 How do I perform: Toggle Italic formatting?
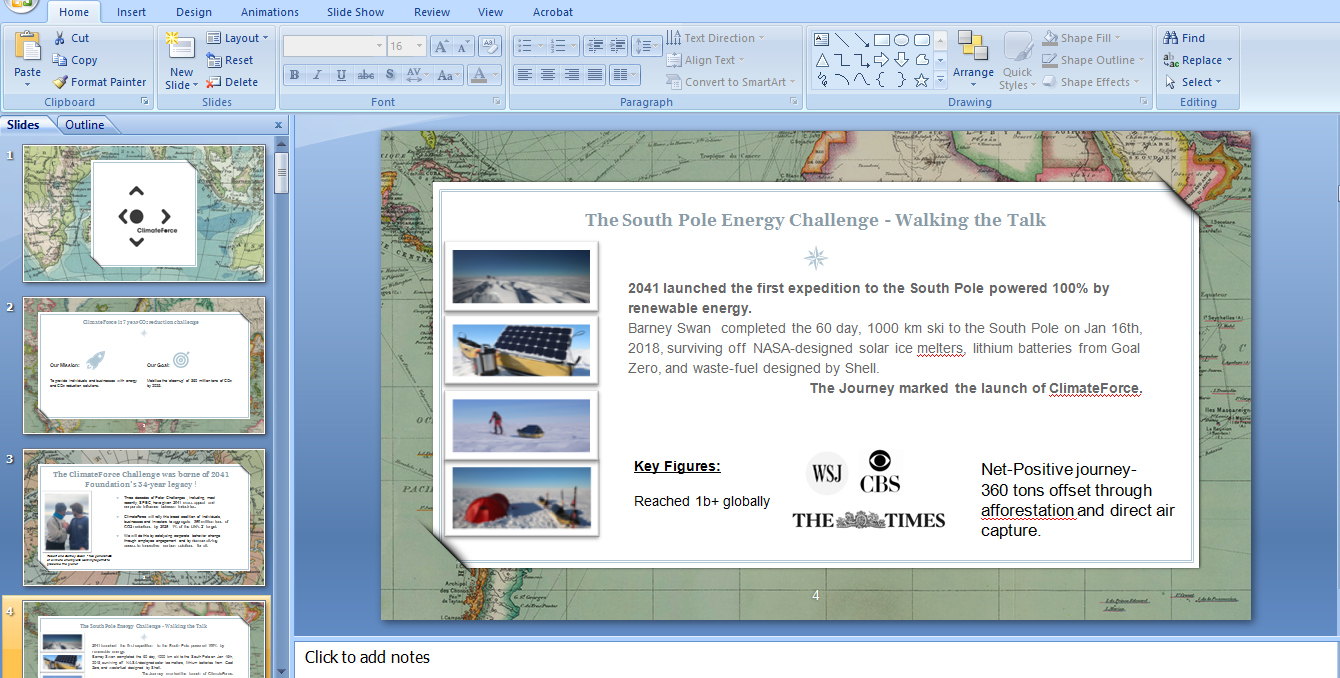(x=318, y=75)
